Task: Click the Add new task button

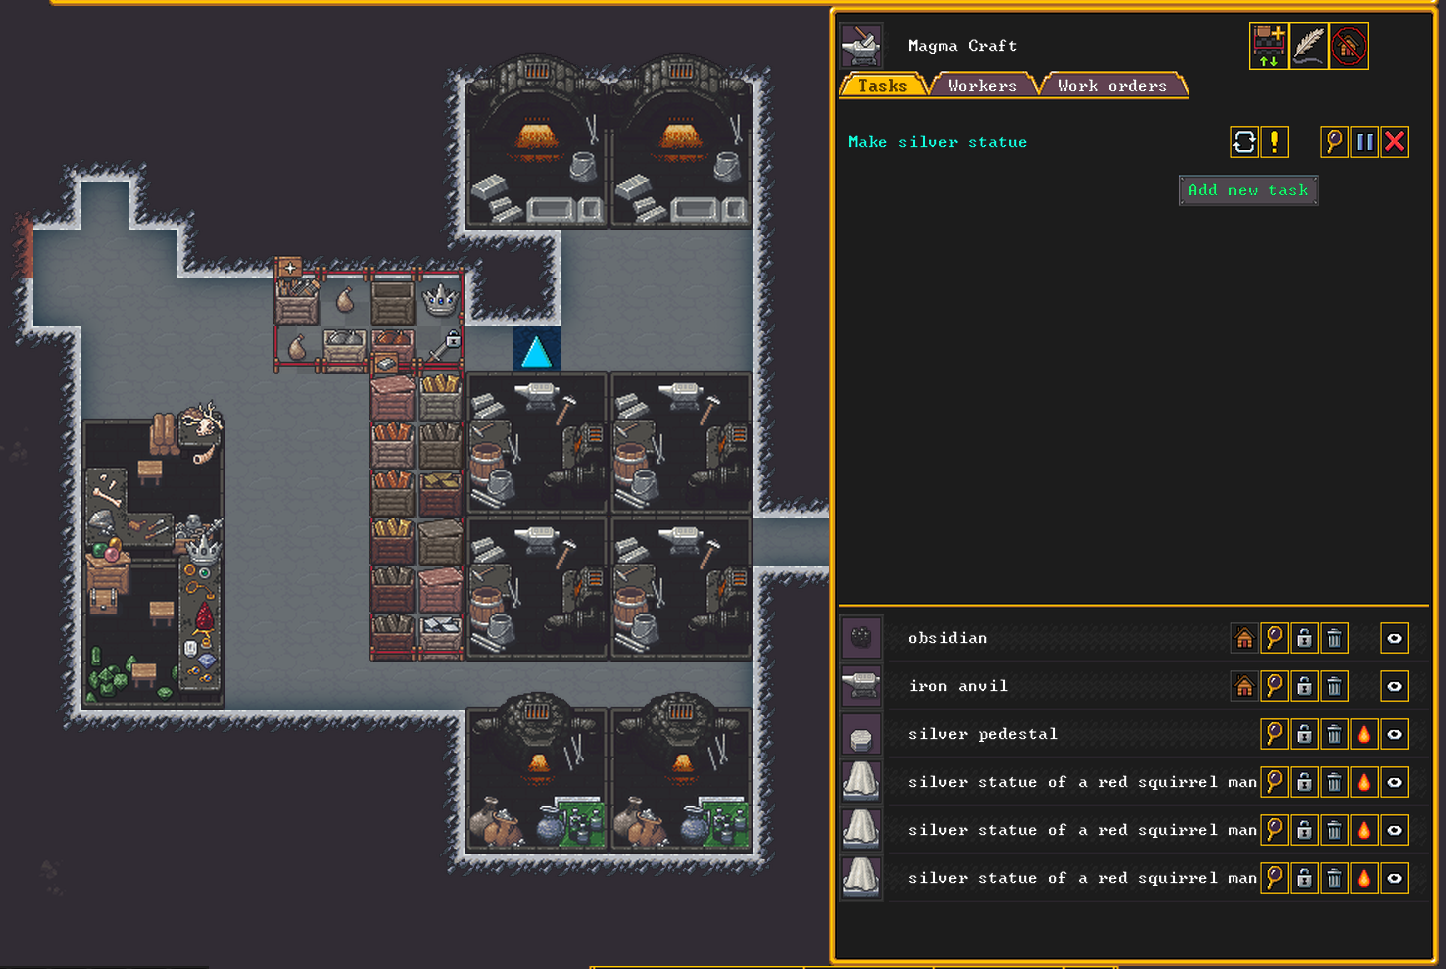Action: (1248, 190)
